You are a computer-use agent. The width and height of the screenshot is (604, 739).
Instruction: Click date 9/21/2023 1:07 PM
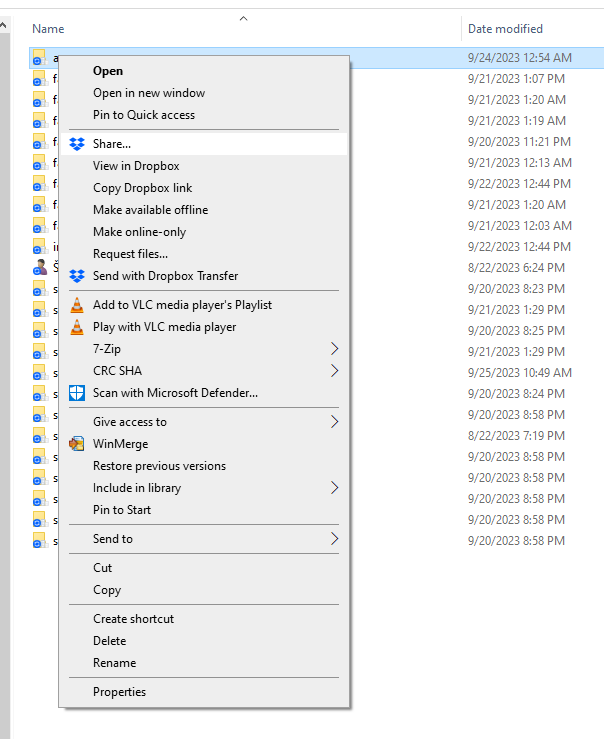click(516, 79)
